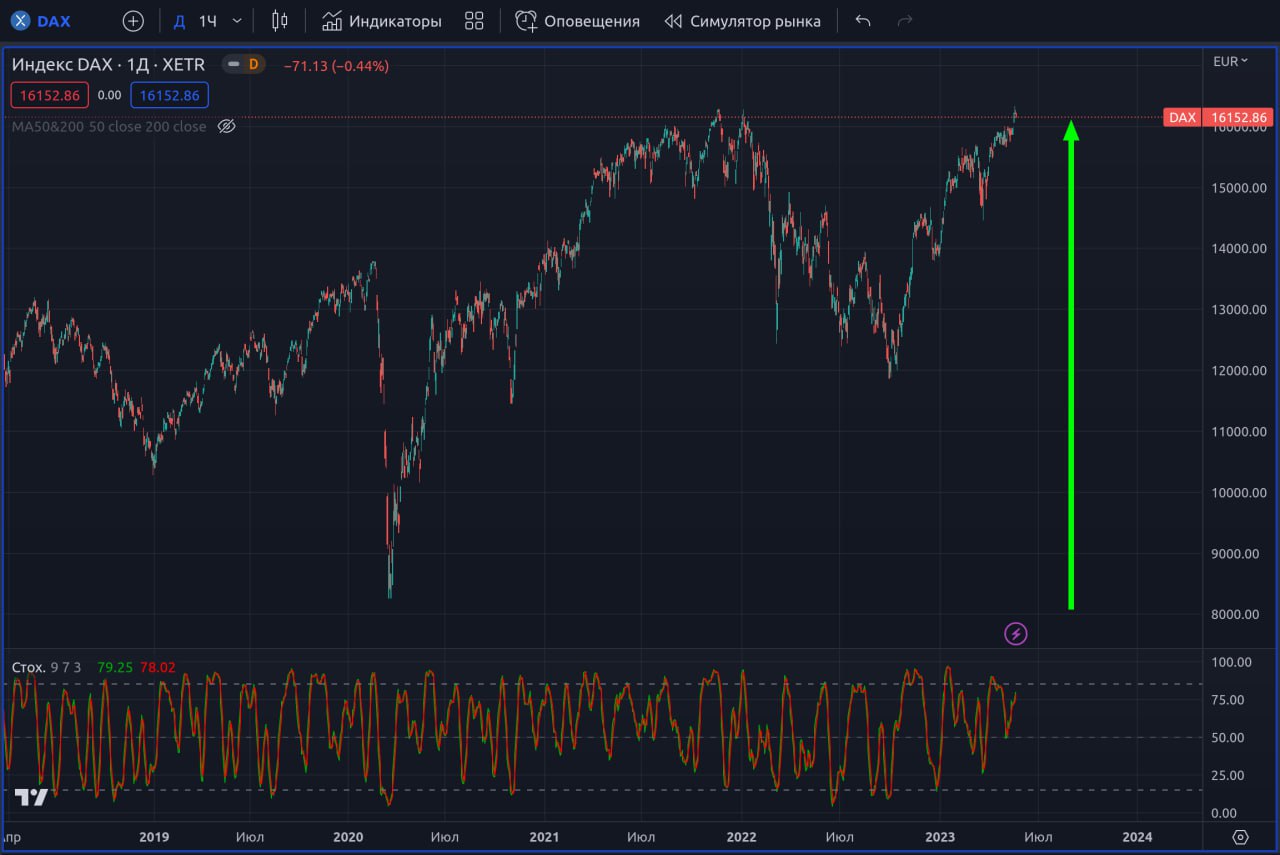Switch to the 1Ч hourly timeframe

208,21
